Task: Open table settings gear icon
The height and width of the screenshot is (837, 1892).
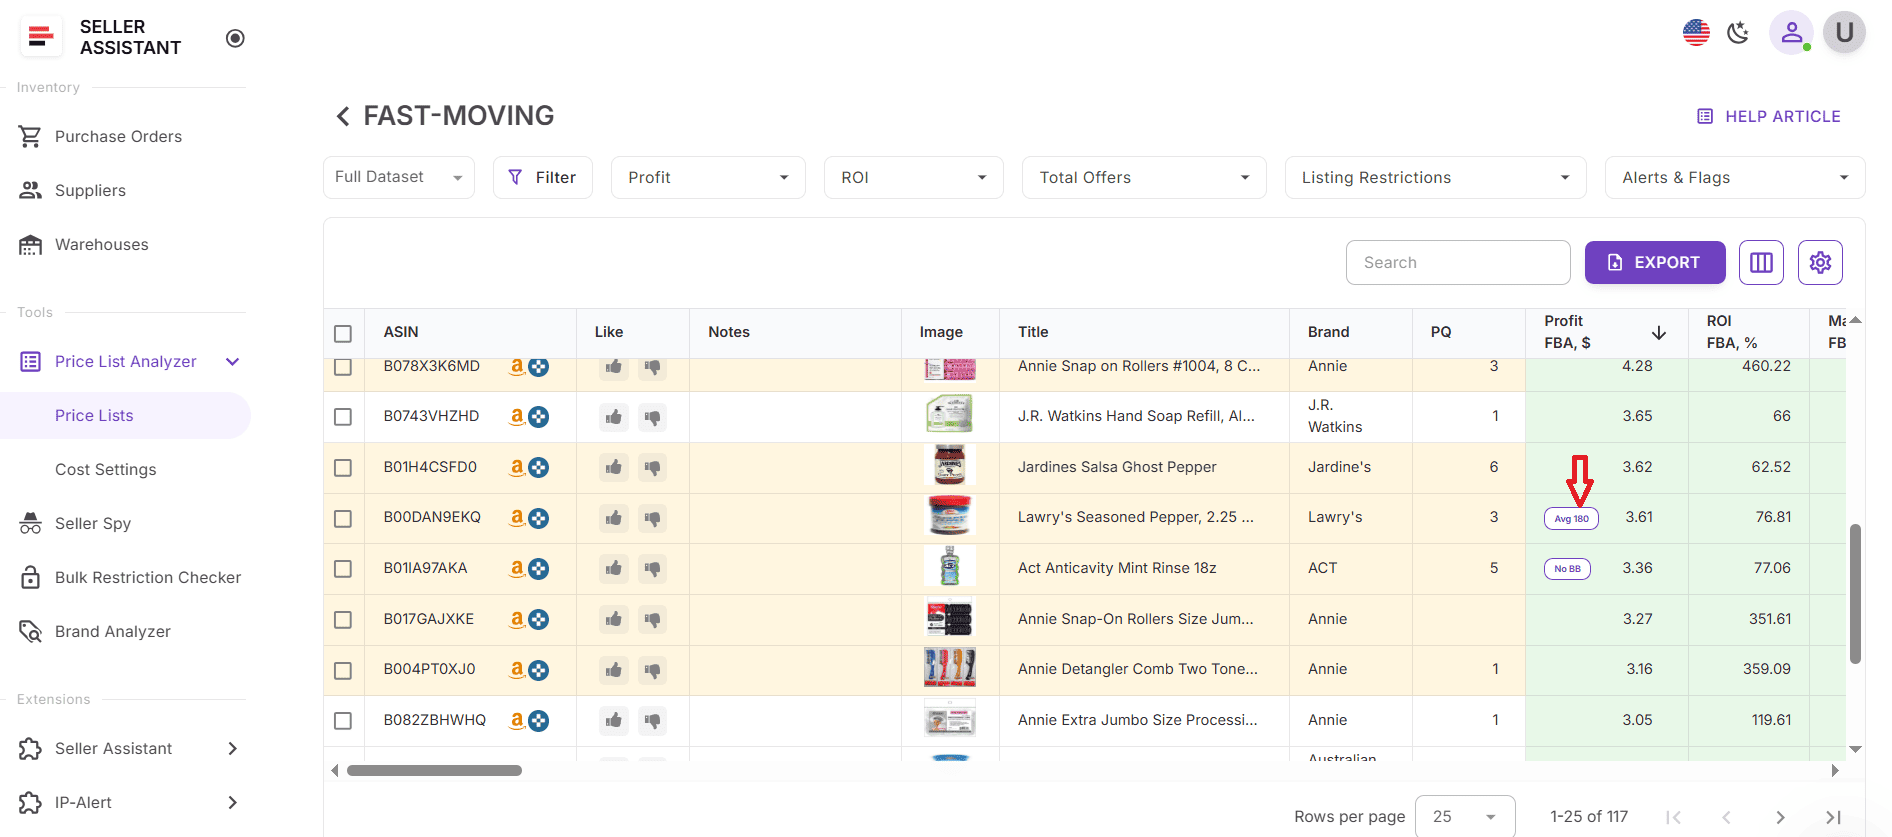Action: [1820, 263]
